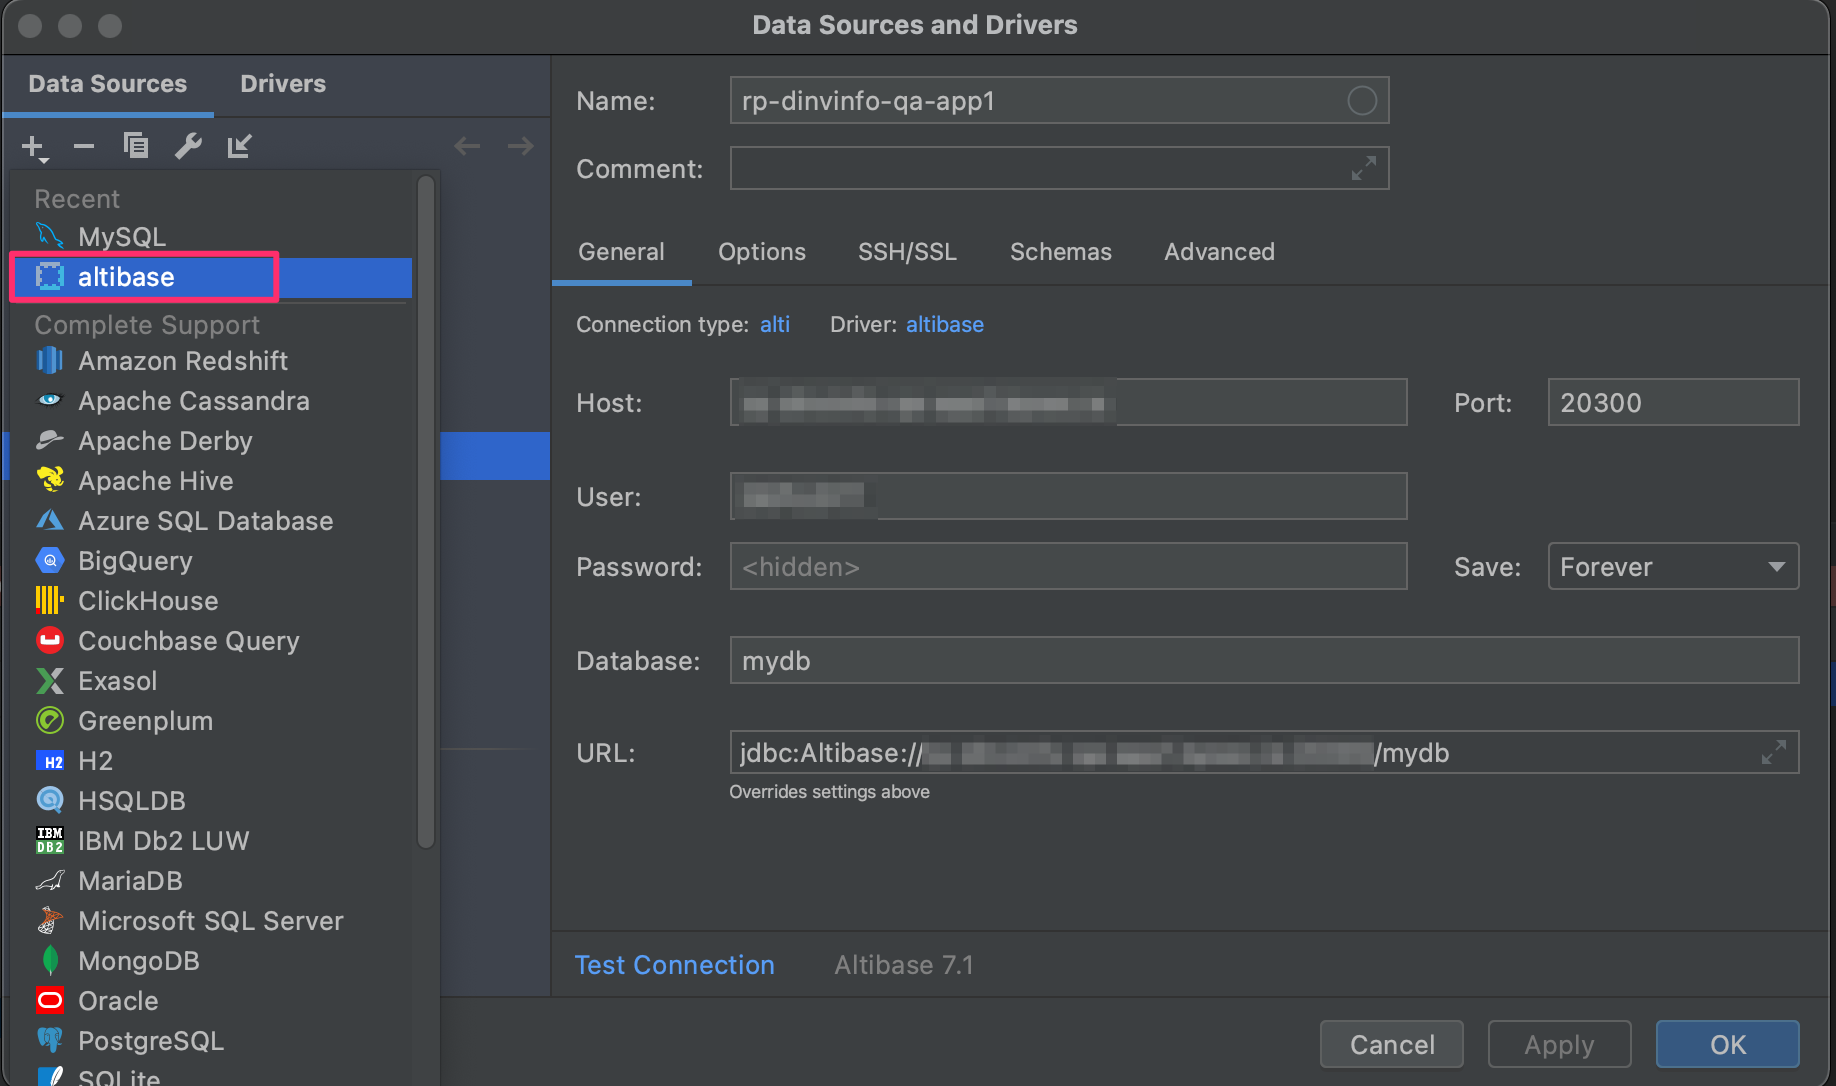Click the color circle in Name field
Screen dimensions: 1836x1086
click(1362, 100)
